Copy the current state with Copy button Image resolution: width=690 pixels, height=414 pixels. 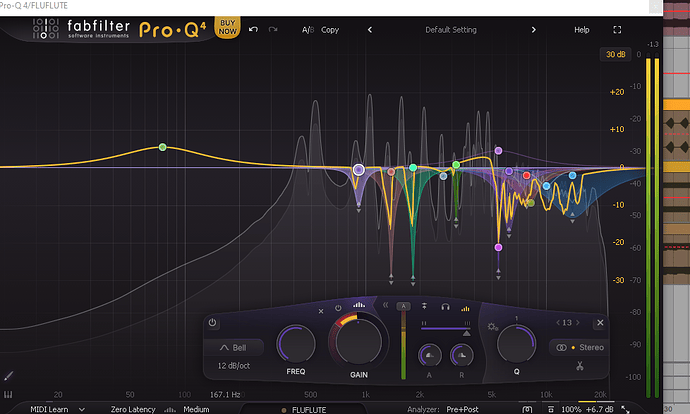330,30
